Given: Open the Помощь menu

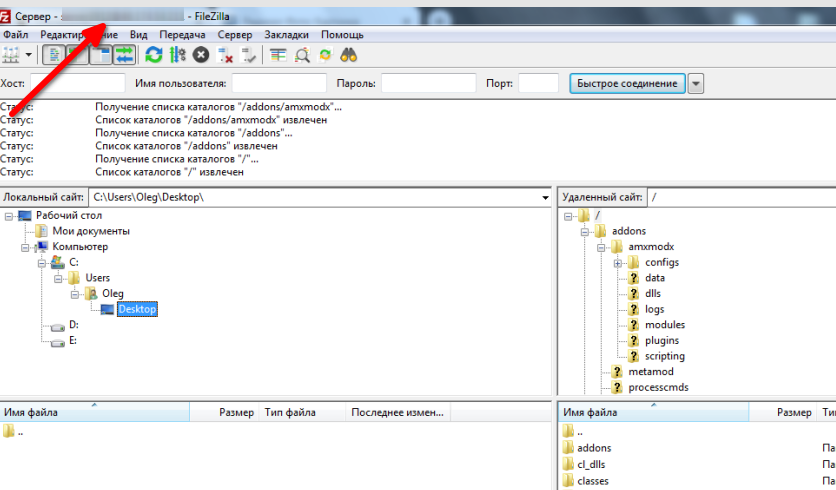Looking at the screenshot, I should pyautogui.click(x=342, y=35).
